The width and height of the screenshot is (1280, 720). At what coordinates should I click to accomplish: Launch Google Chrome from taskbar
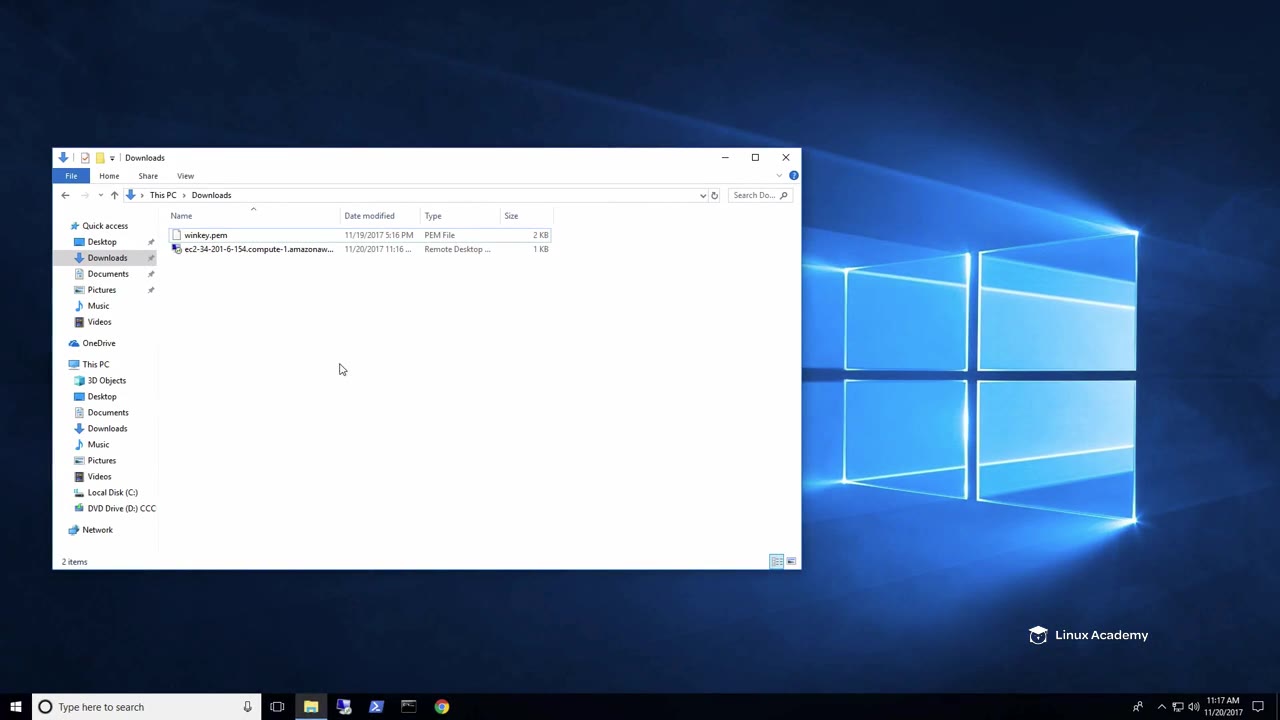tap(441, 707)
